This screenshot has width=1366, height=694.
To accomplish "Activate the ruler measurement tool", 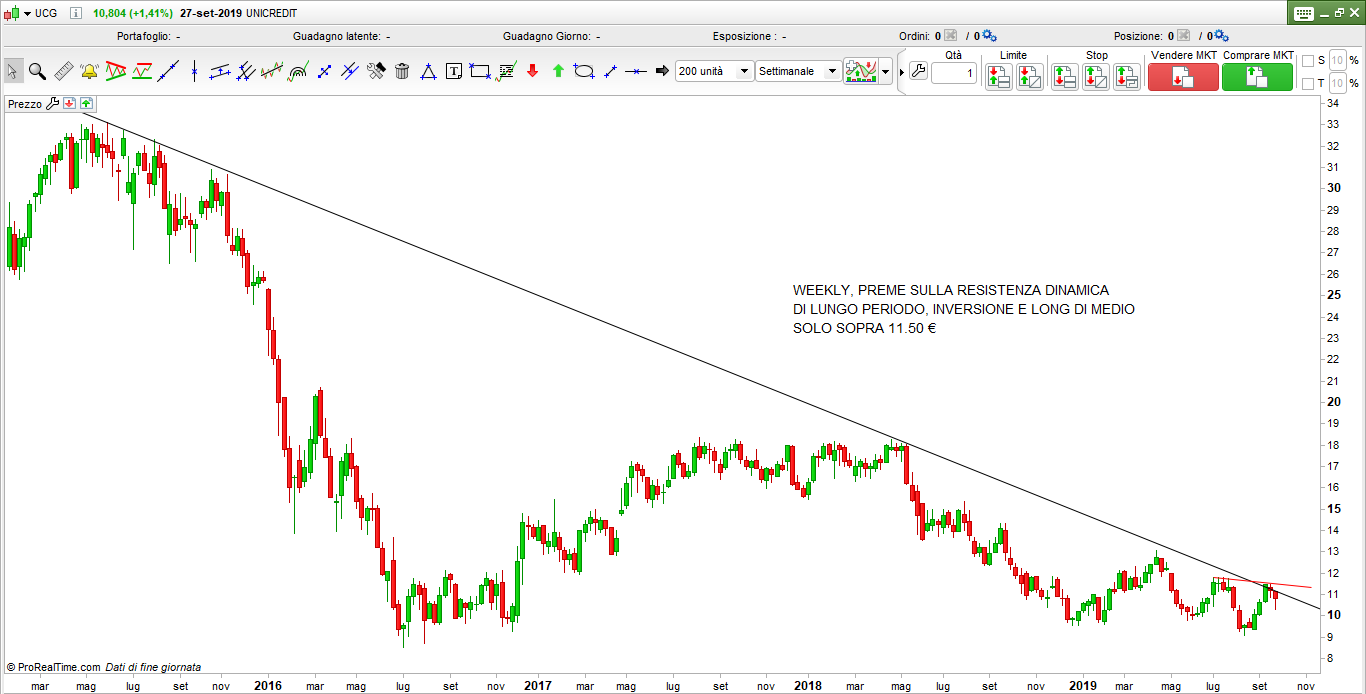I will [x=63, y=71].
